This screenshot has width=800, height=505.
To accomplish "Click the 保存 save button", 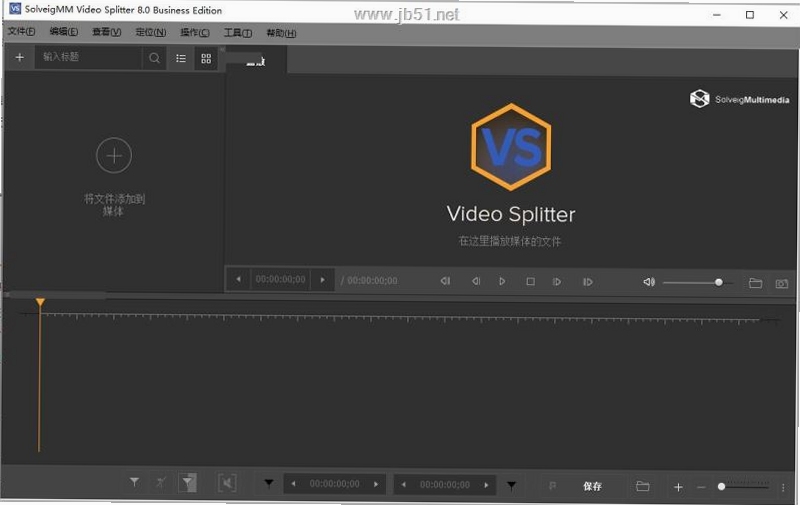I will coord(592,486).
